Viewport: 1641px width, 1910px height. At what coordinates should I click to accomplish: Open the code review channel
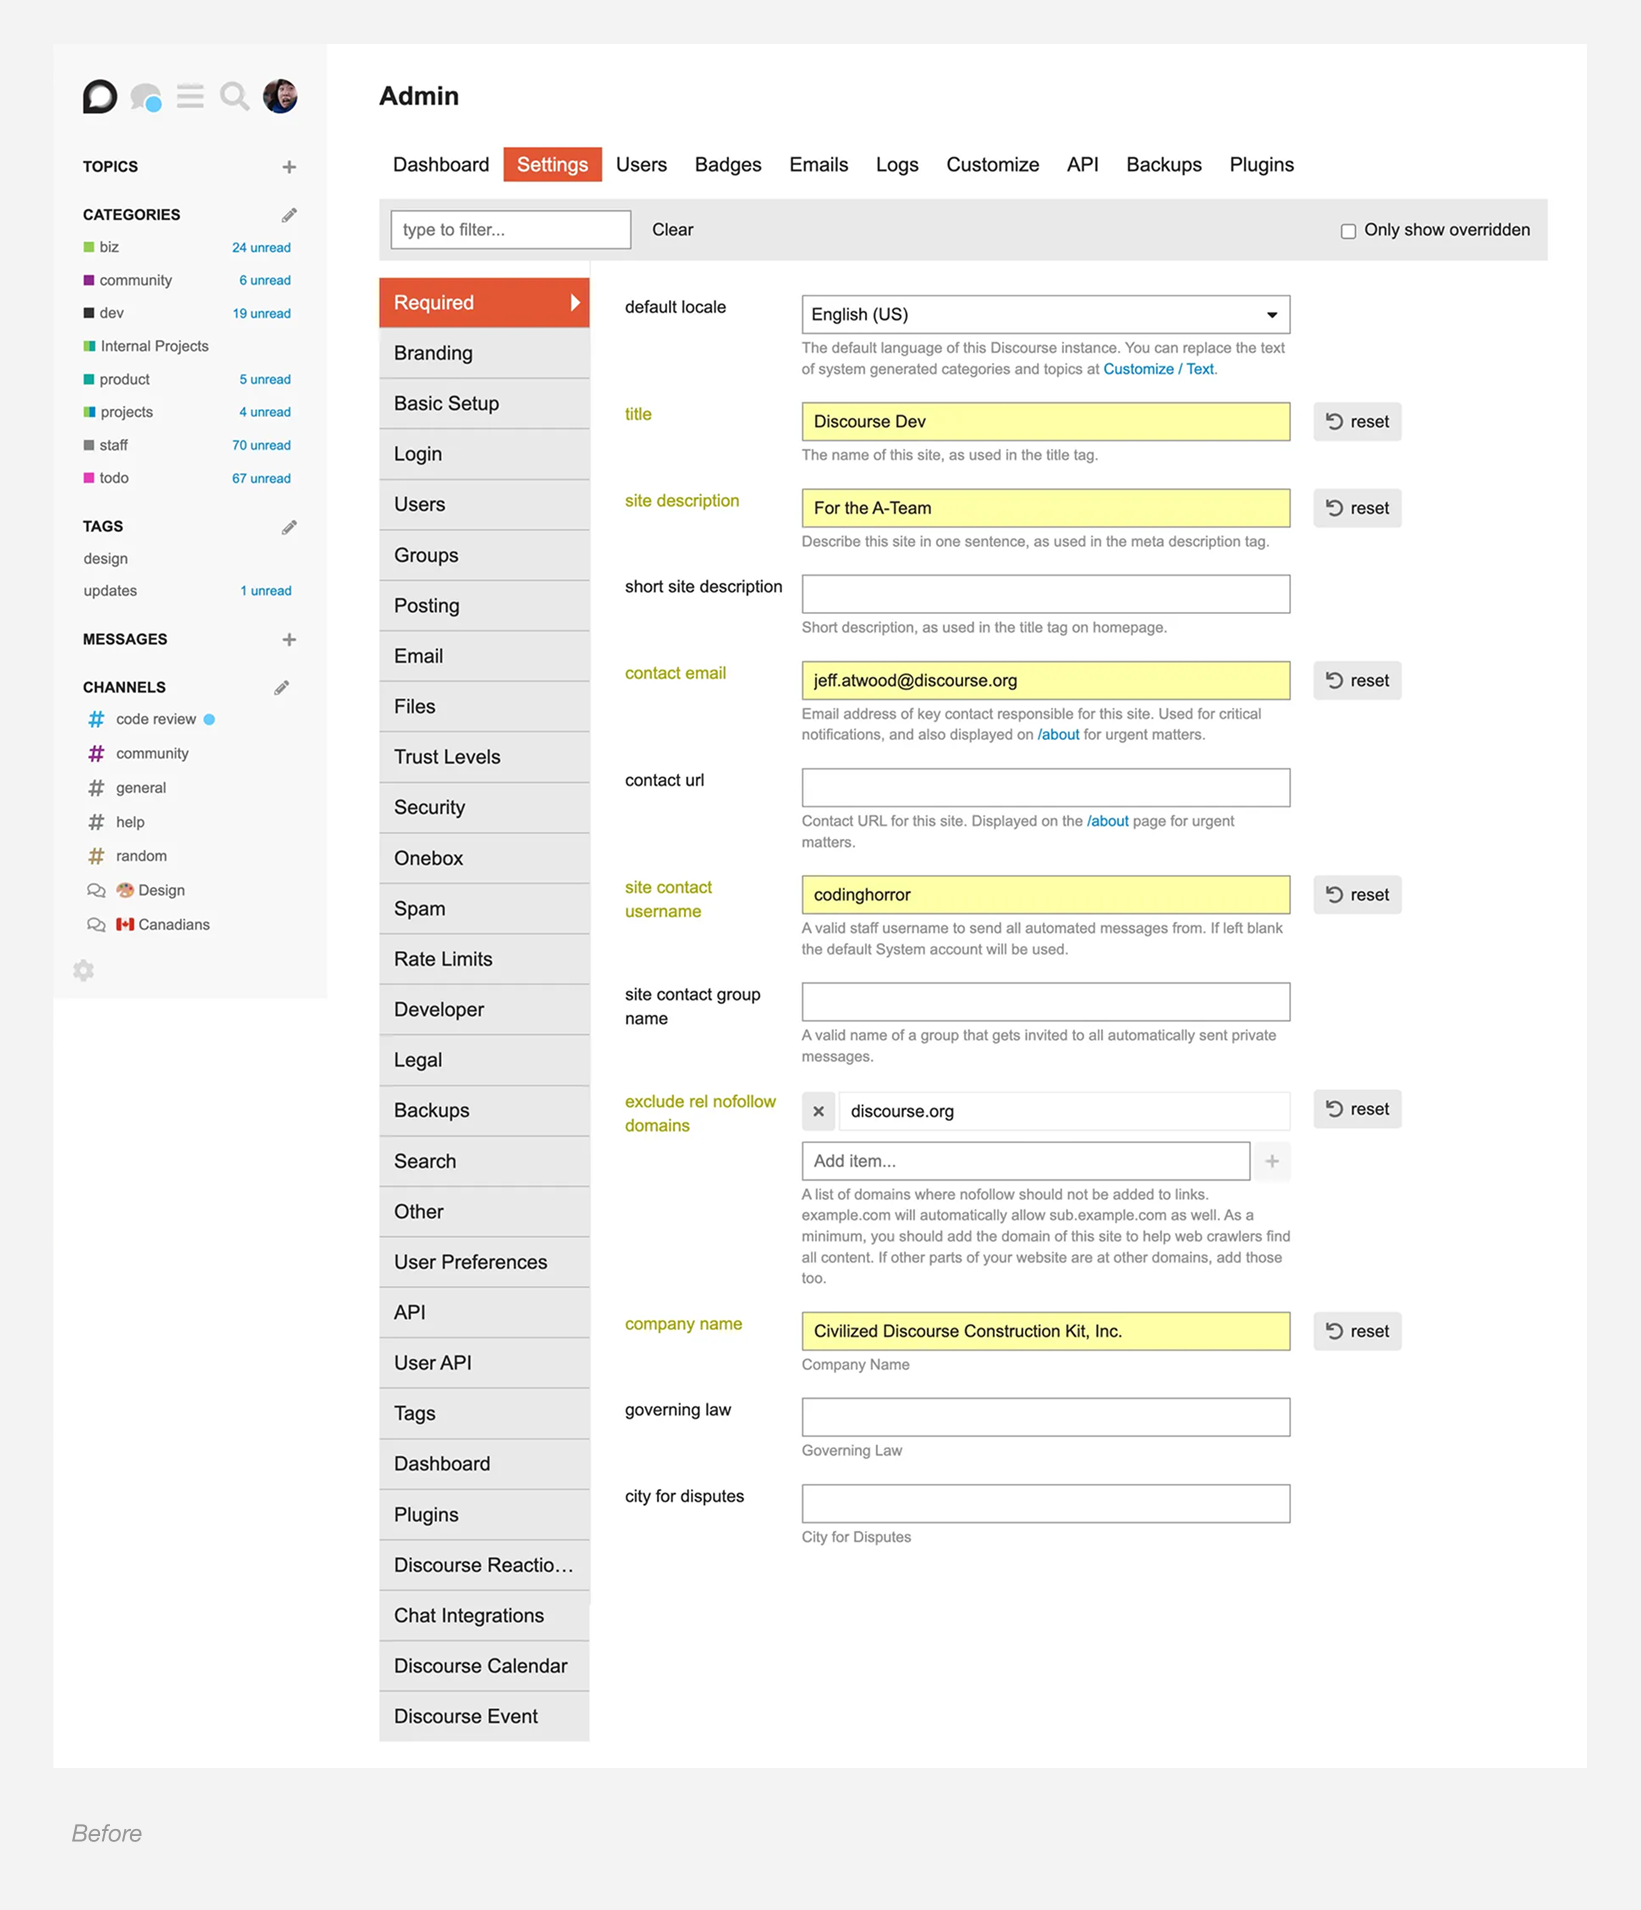(x=155, y=719)
